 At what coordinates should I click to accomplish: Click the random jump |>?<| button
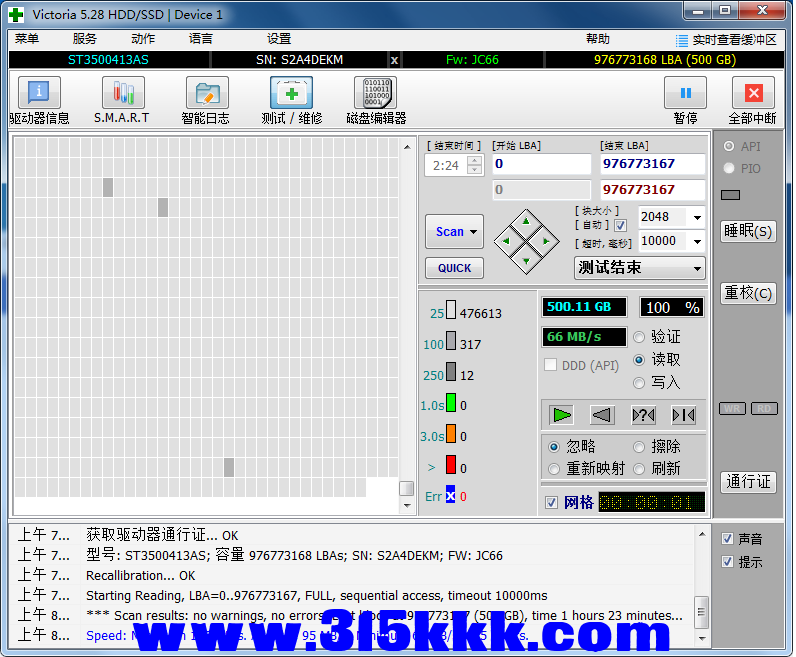[643, 415]
